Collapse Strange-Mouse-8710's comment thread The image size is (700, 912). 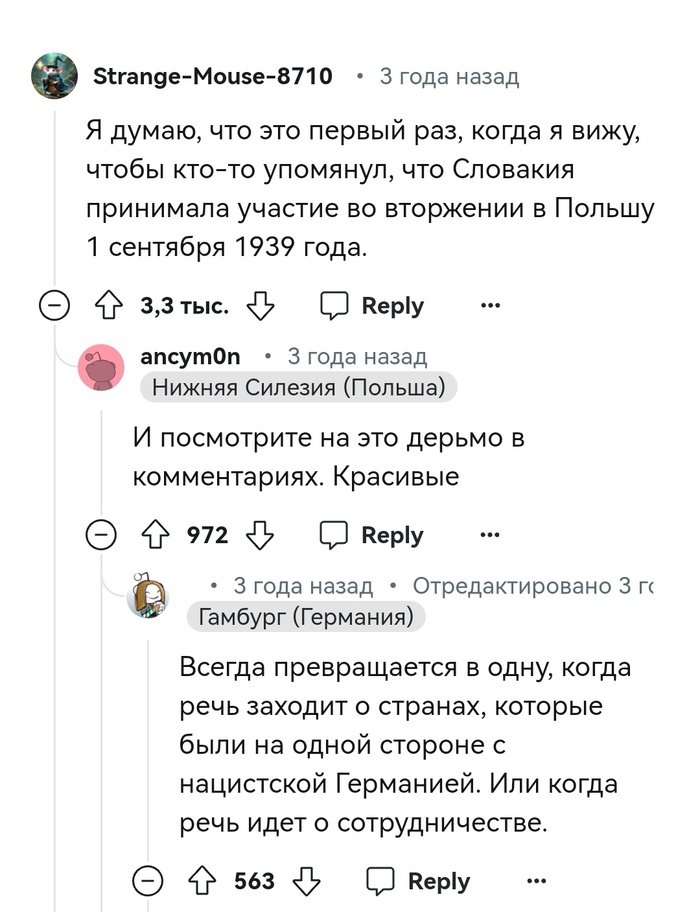[x=54, y=306]
